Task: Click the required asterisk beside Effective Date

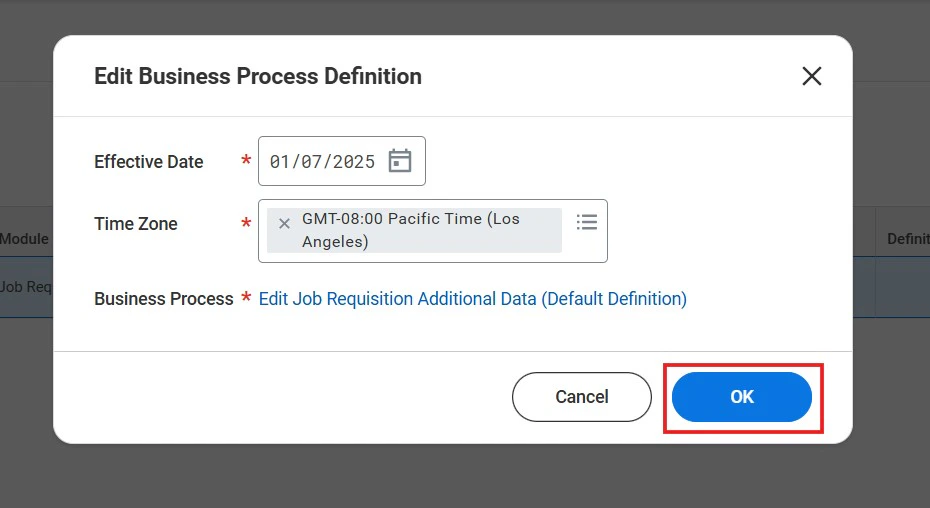Action: [246, 162]
